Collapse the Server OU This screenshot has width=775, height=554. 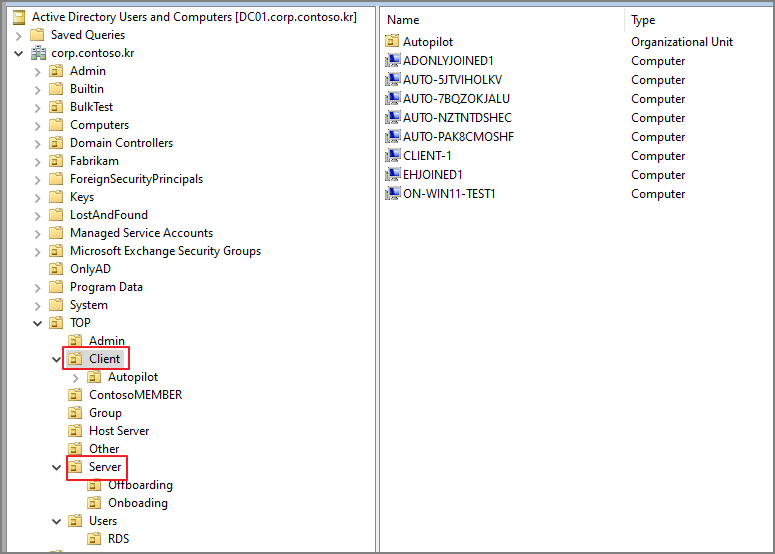tap(56, 467)
